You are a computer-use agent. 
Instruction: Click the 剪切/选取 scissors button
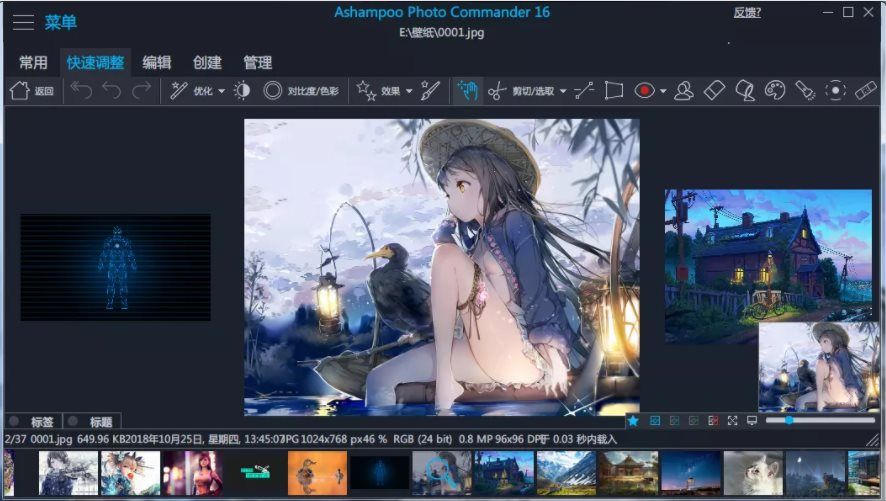pos(521,91)
